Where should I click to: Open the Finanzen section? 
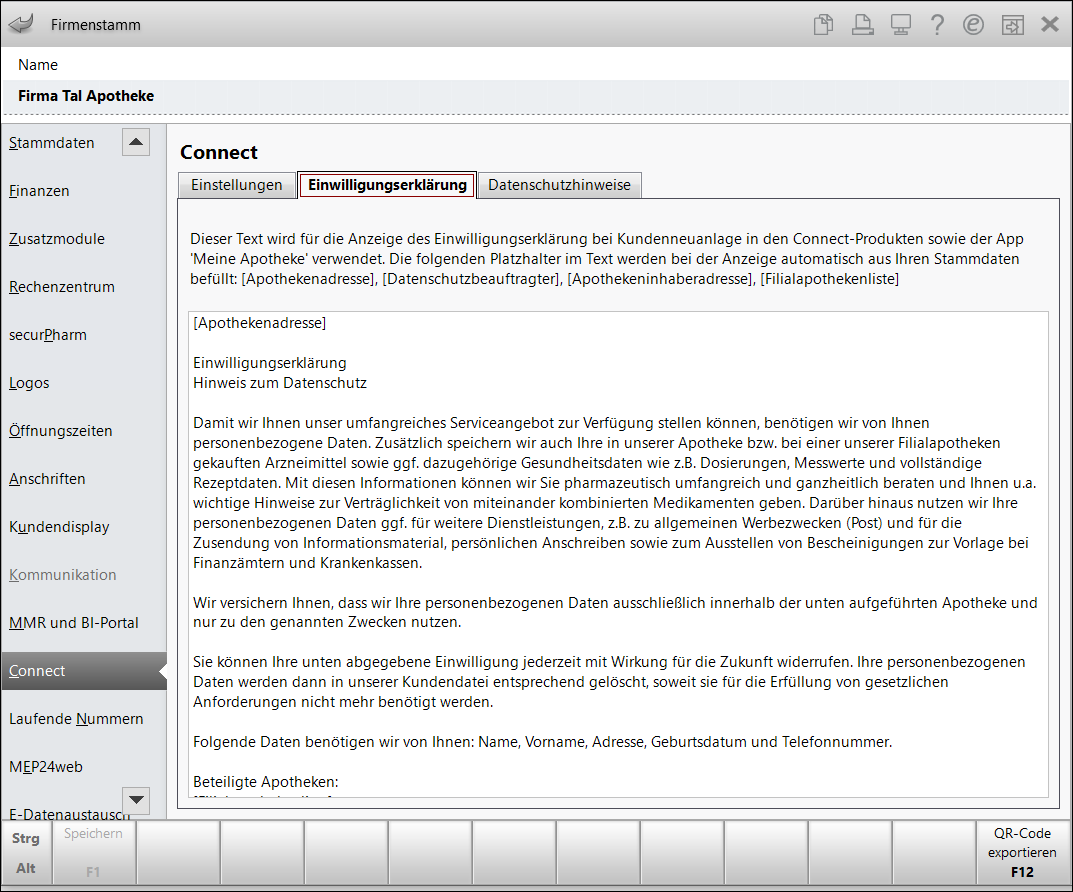[x=39, y=191]
